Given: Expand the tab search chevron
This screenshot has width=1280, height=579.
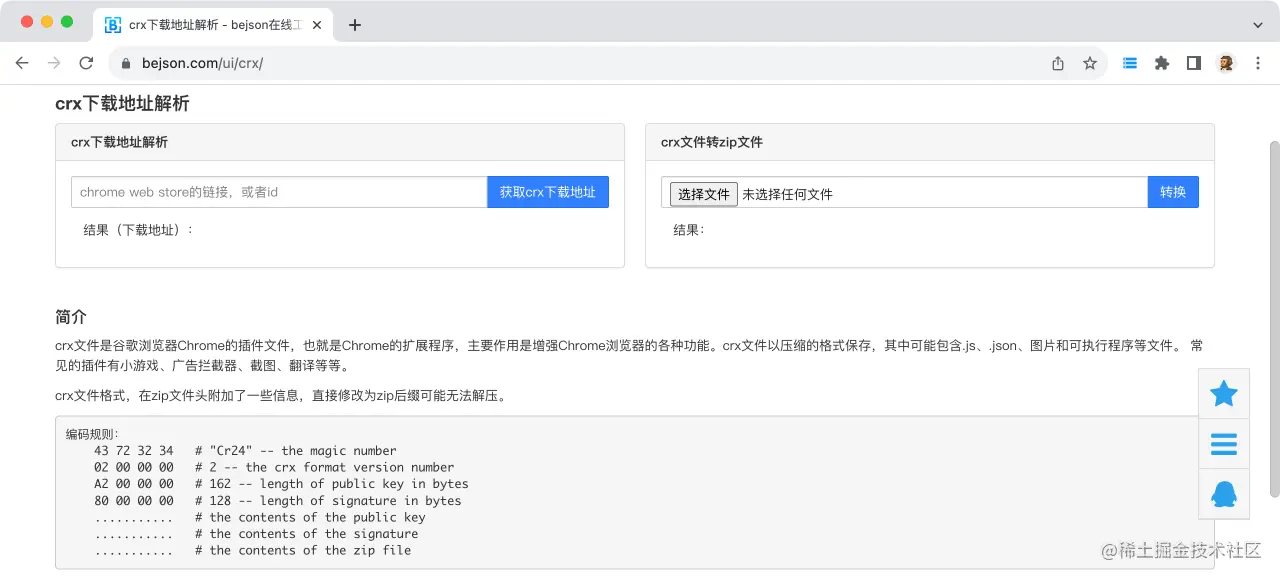Looking at the screenshot, I should (x=1258, y=25).
